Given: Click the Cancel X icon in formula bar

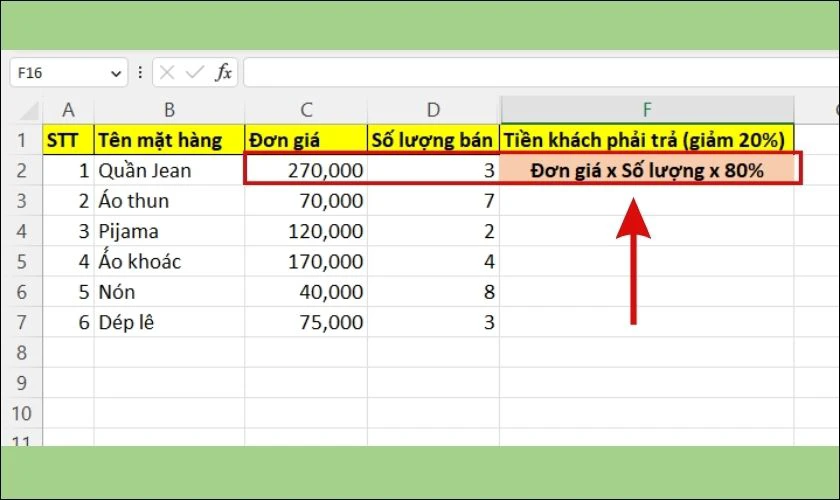Looking at the screenshot, I should 167,72.
